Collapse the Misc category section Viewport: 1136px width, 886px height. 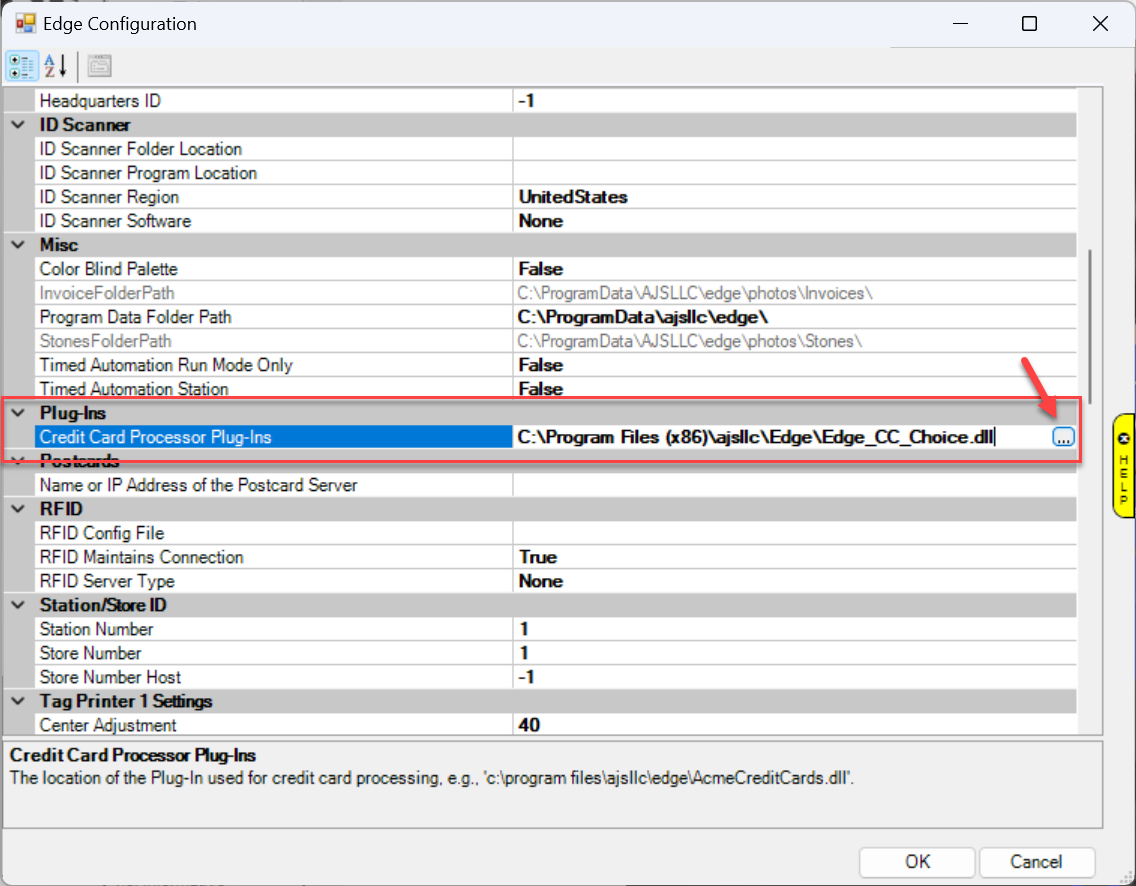(x=18, y=245)
